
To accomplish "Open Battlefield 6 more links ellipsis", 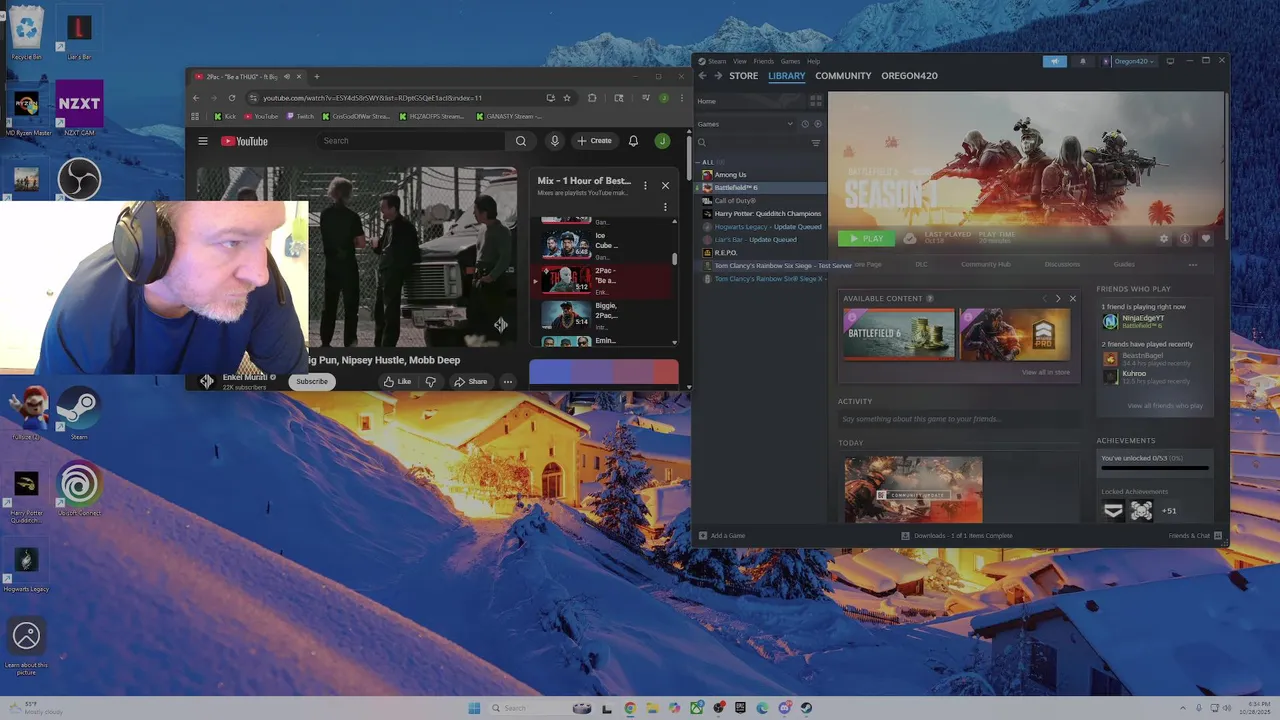I will [x=1192, y=264].
